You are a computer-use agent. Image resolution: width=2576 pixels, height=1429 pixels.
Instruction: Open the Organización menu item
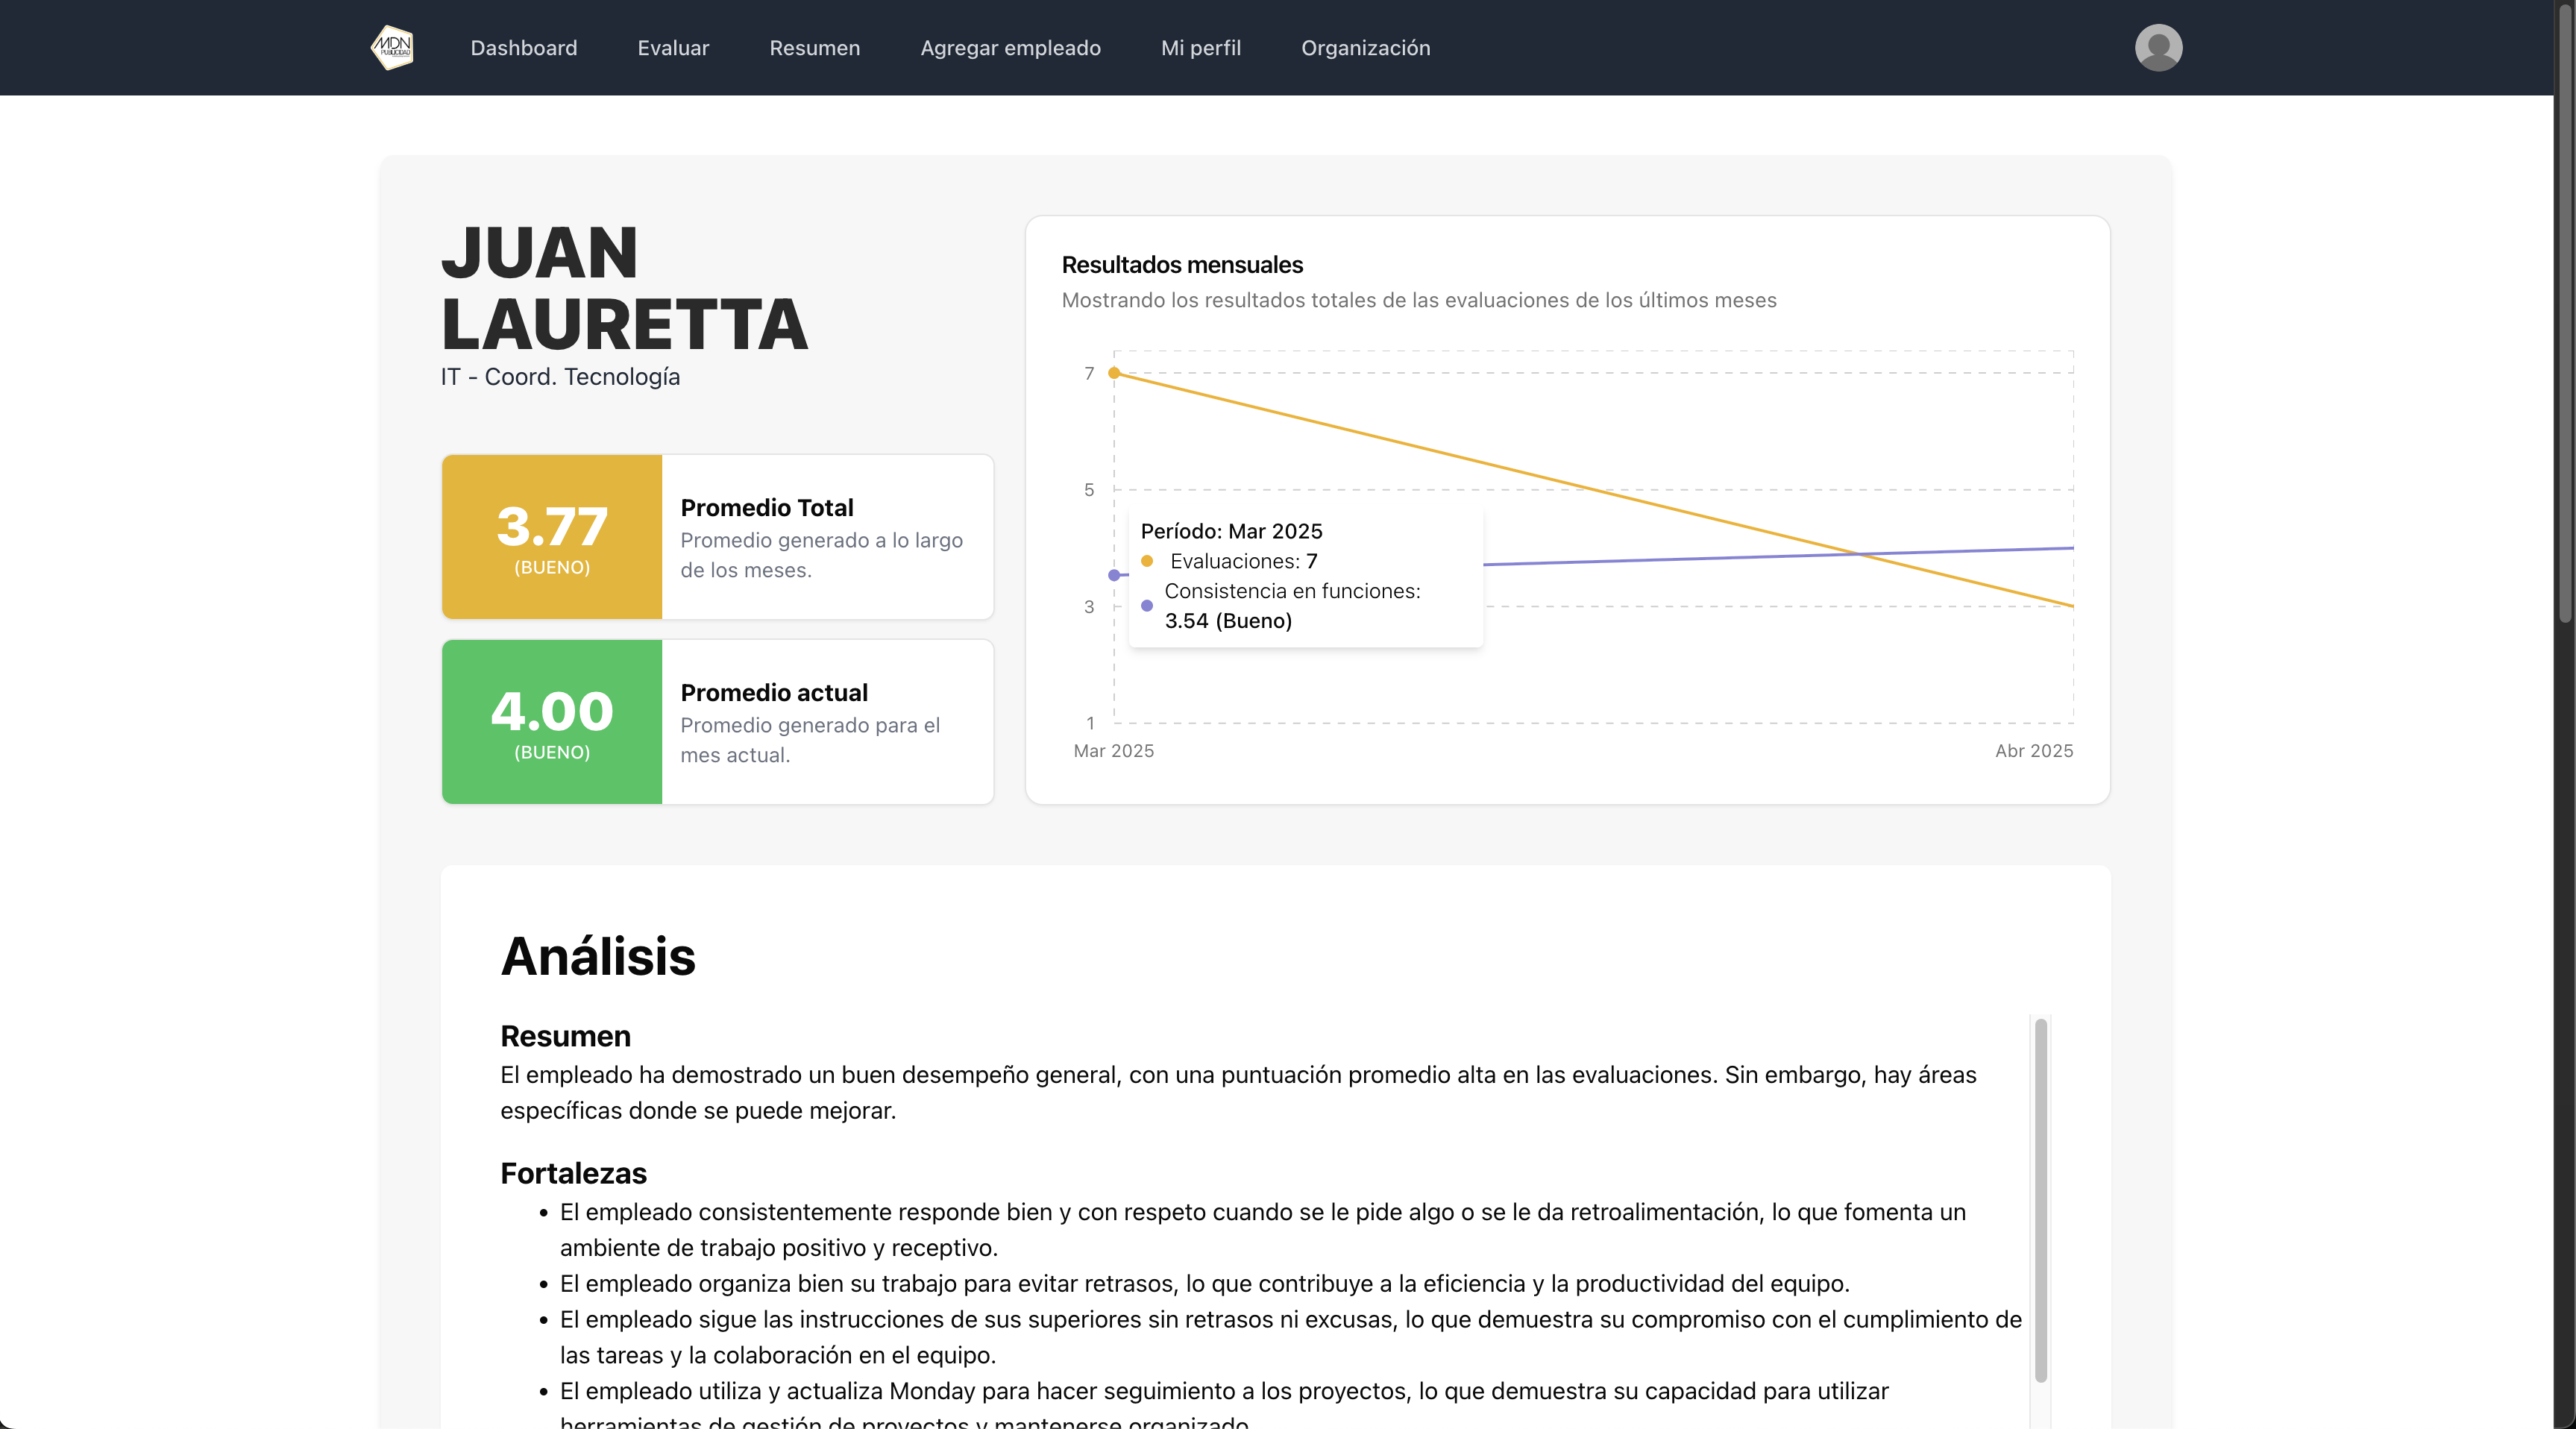click(x=1365, y=48)
